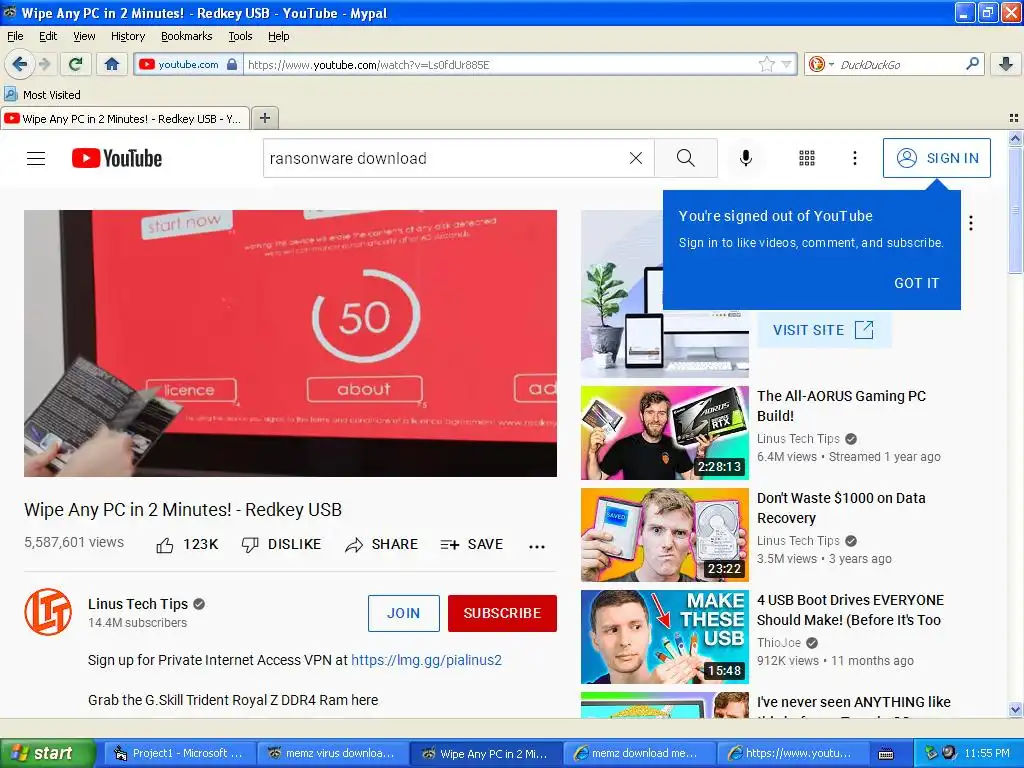
Task: Click the red SUBSCRIBE button
Action: (502, 613)
